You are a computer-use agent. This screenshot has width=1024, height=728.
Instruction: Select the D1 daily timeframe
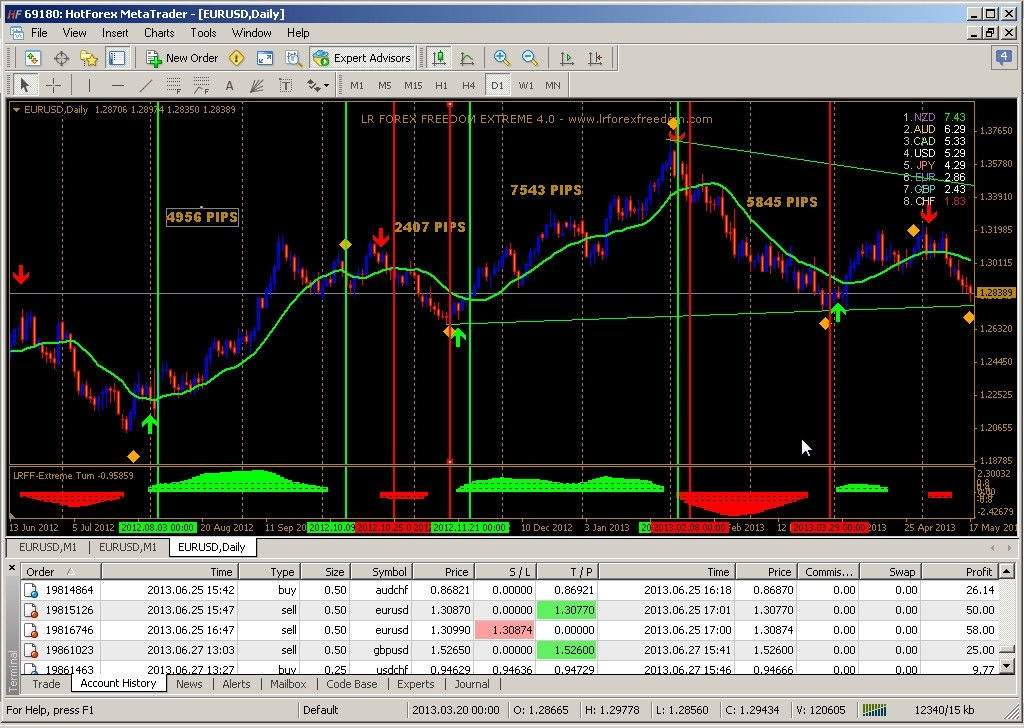coord(498,86)
